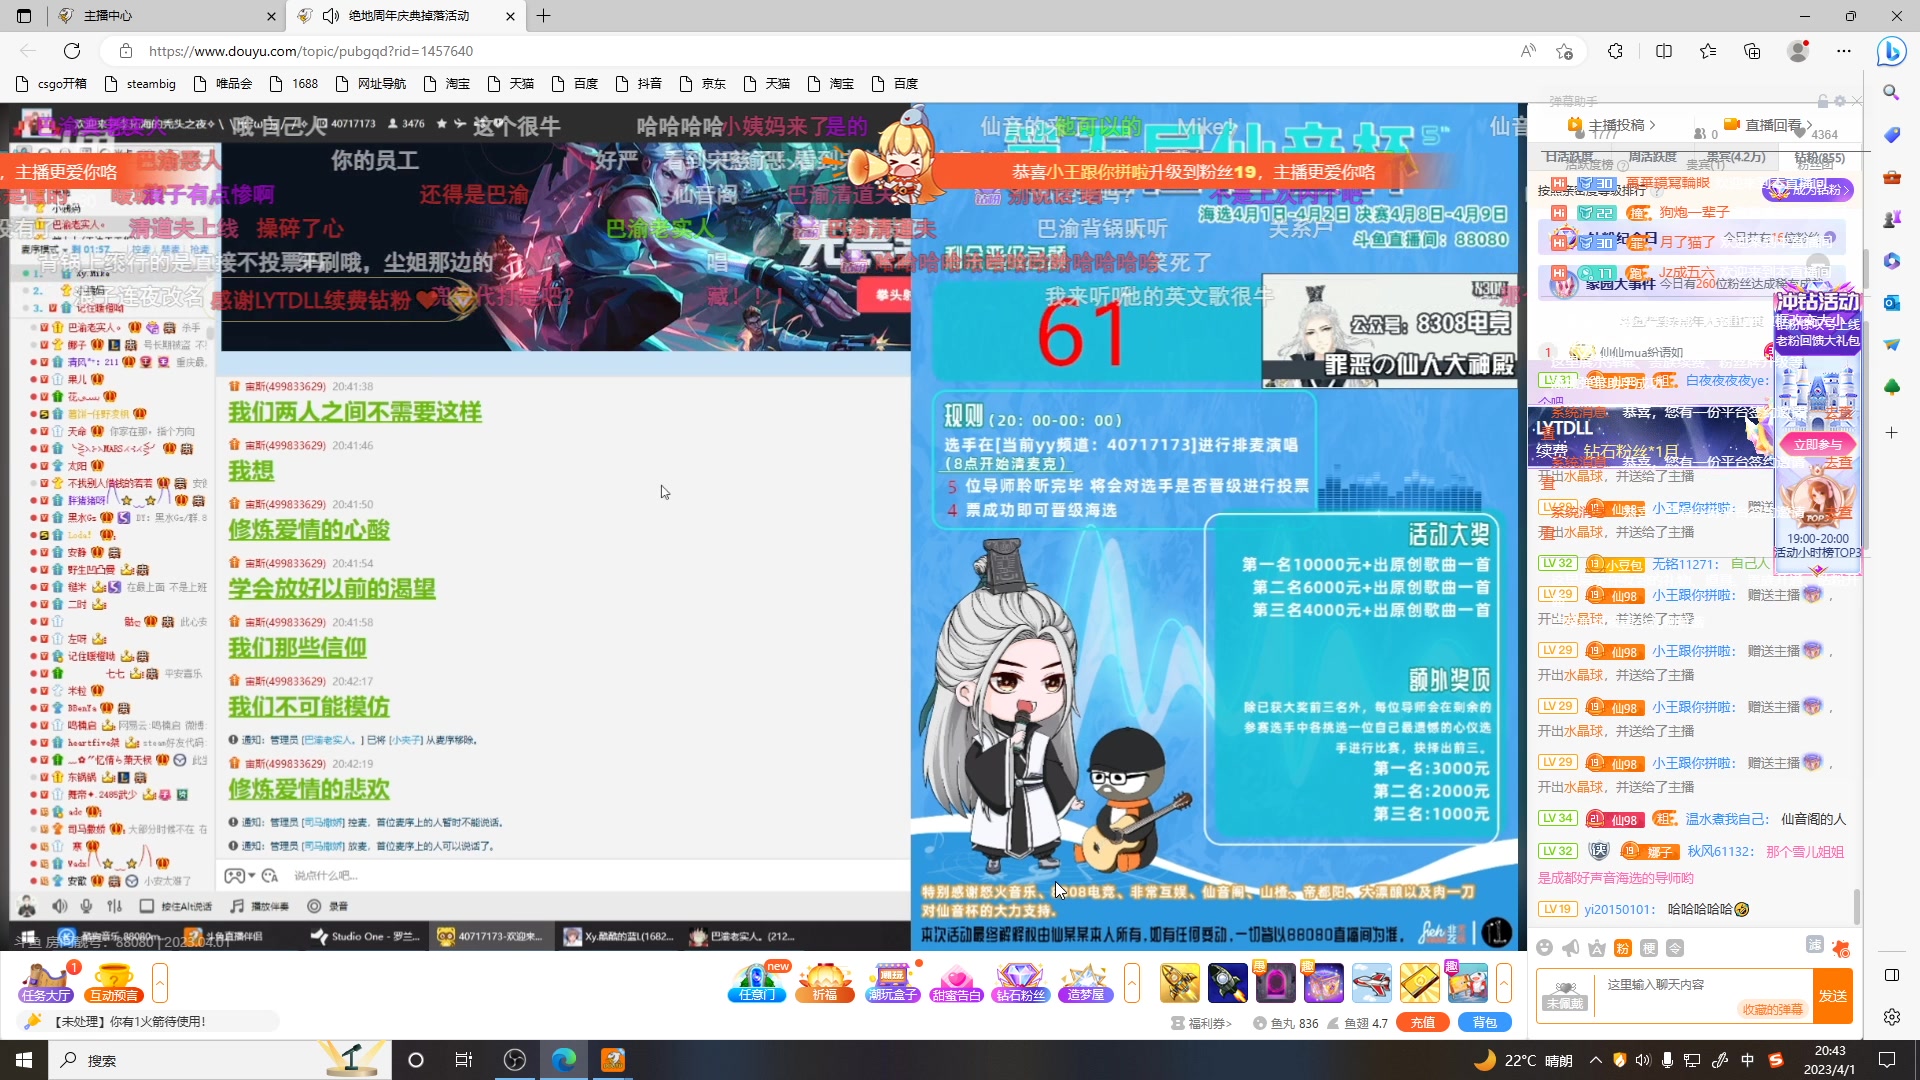Switch to the 周活跃度 tab

click(1652, 157)
